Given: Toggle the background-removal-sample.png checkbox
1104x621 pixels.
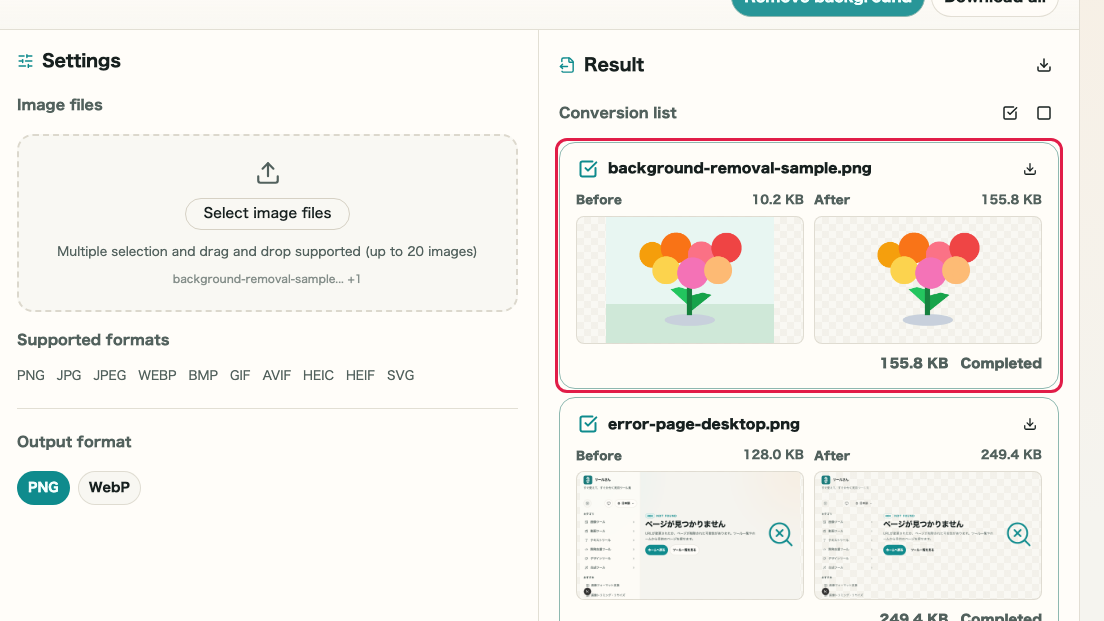Looking at the screenshot, I should (588, 169).
